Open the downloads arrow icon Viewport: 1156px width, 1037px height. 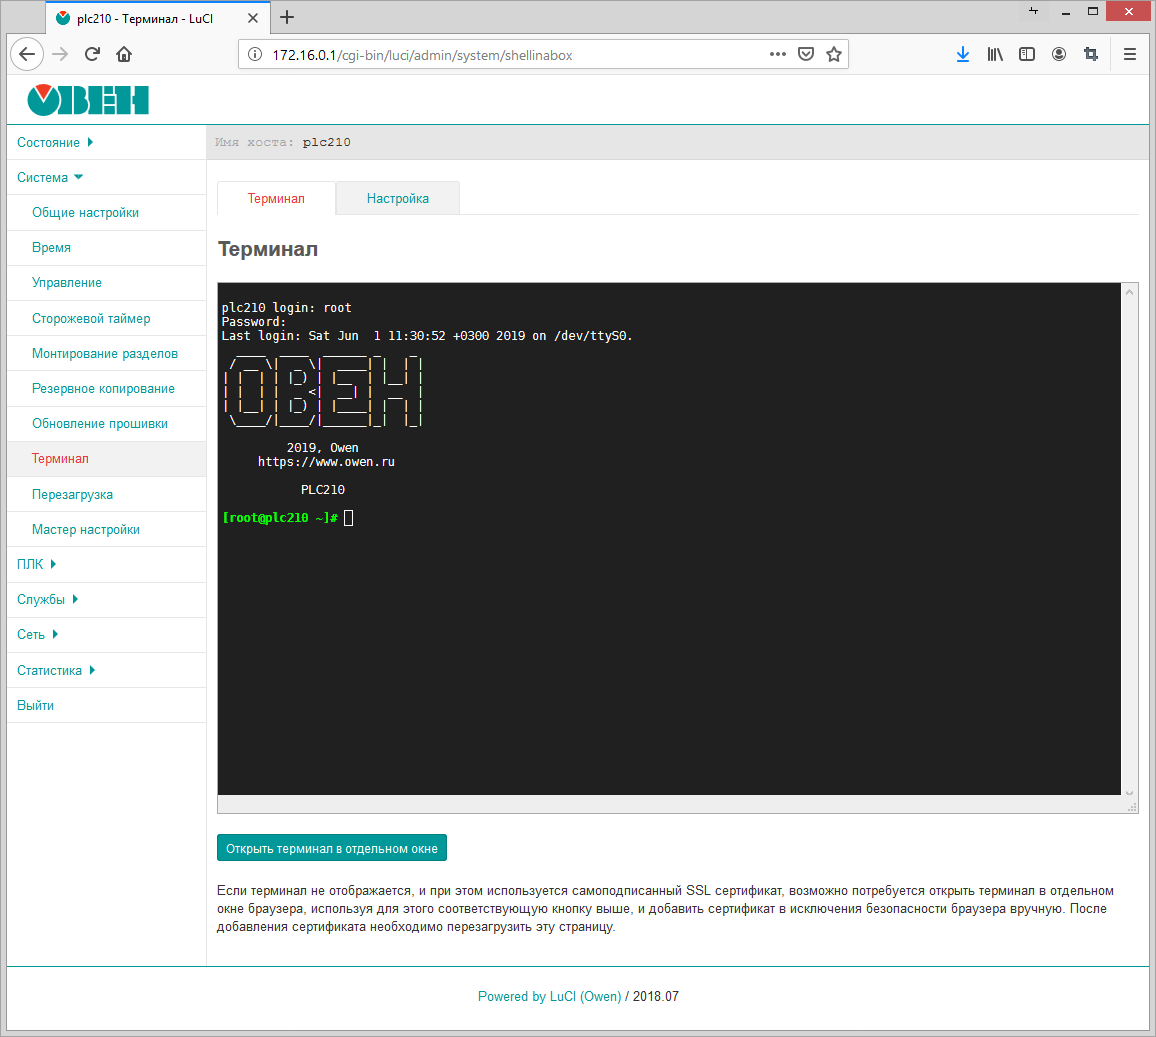[x=962, y=55]
